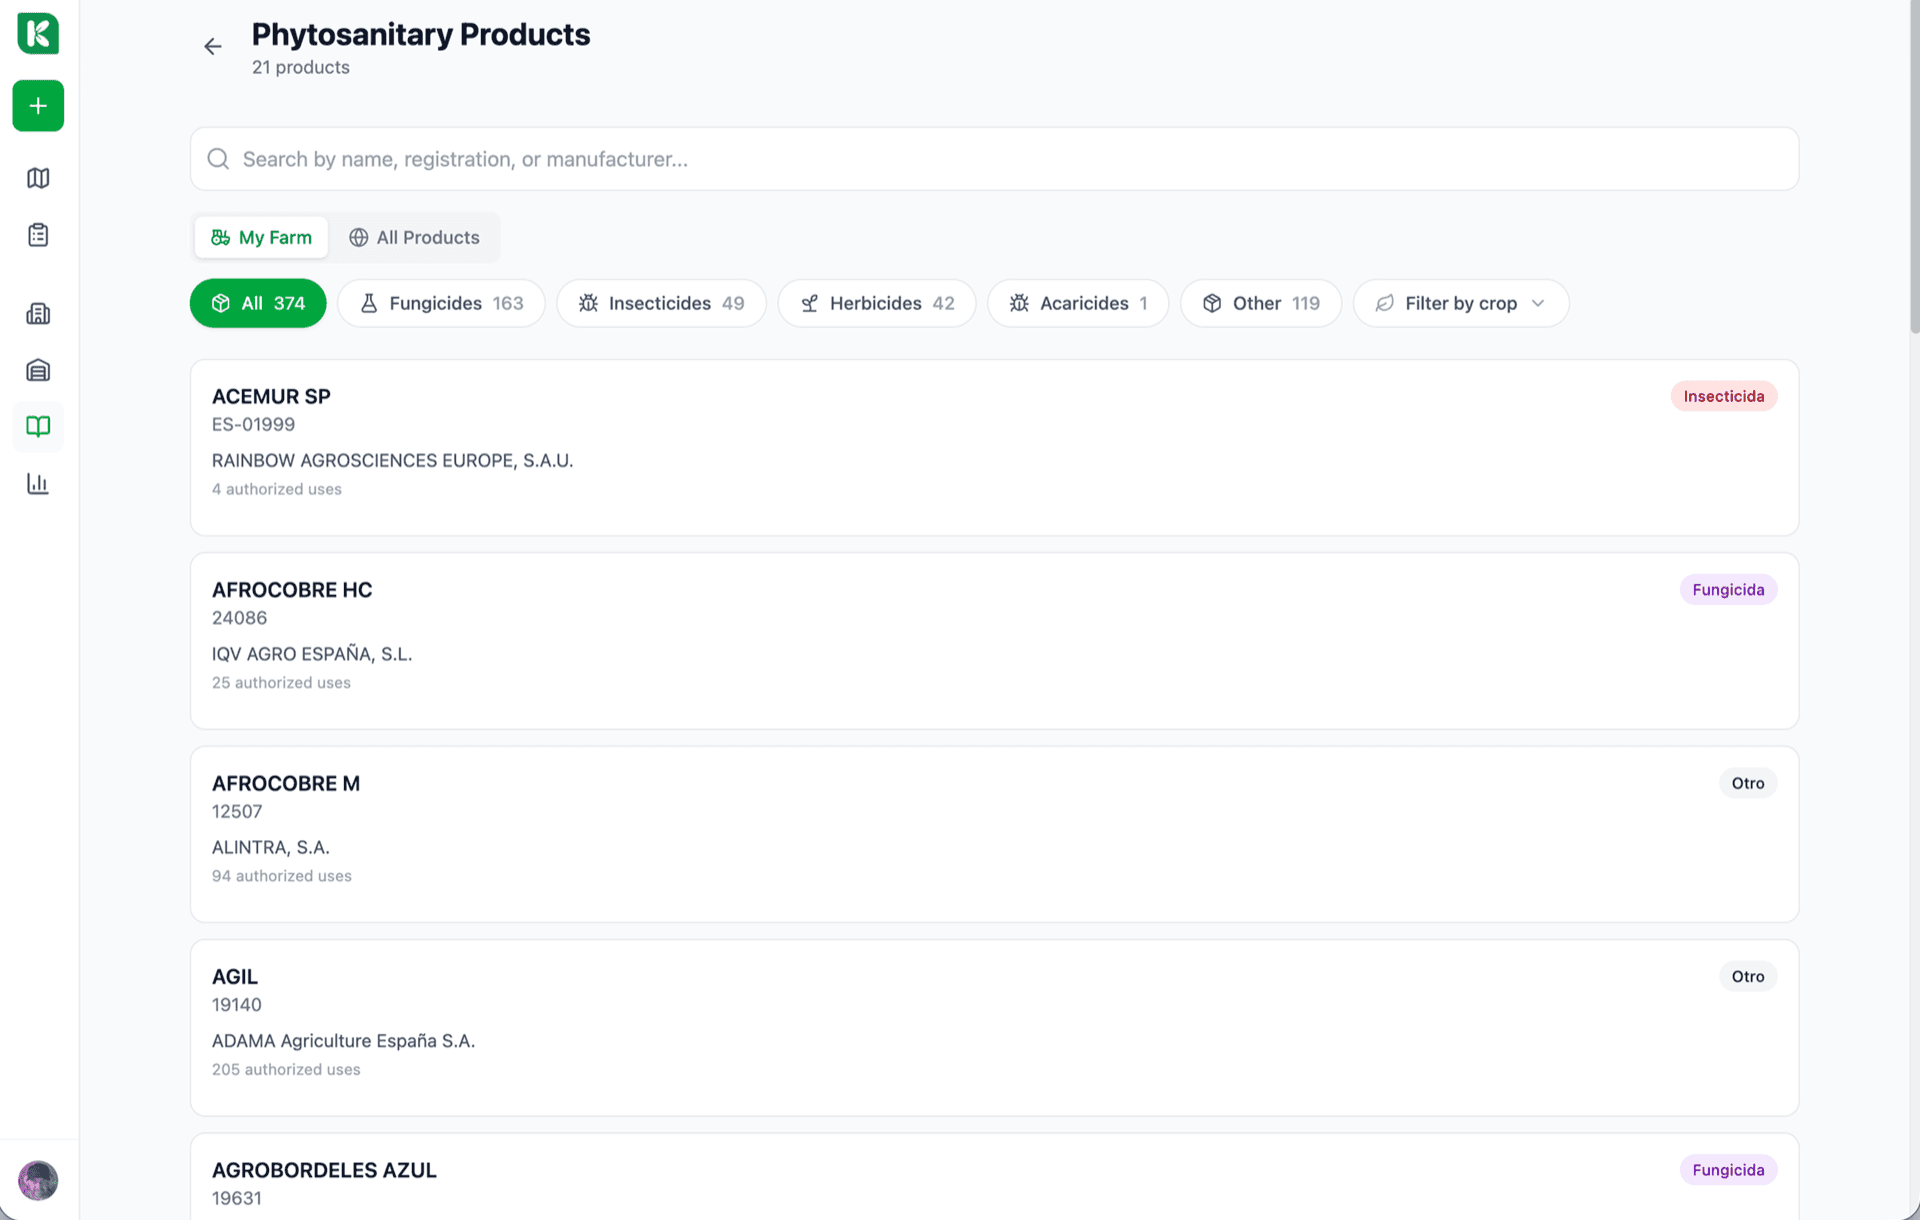Open the clipboard tasks icon in sidebar
The width and height of the screenshot is (1920, 1220).
pos(38,234)
